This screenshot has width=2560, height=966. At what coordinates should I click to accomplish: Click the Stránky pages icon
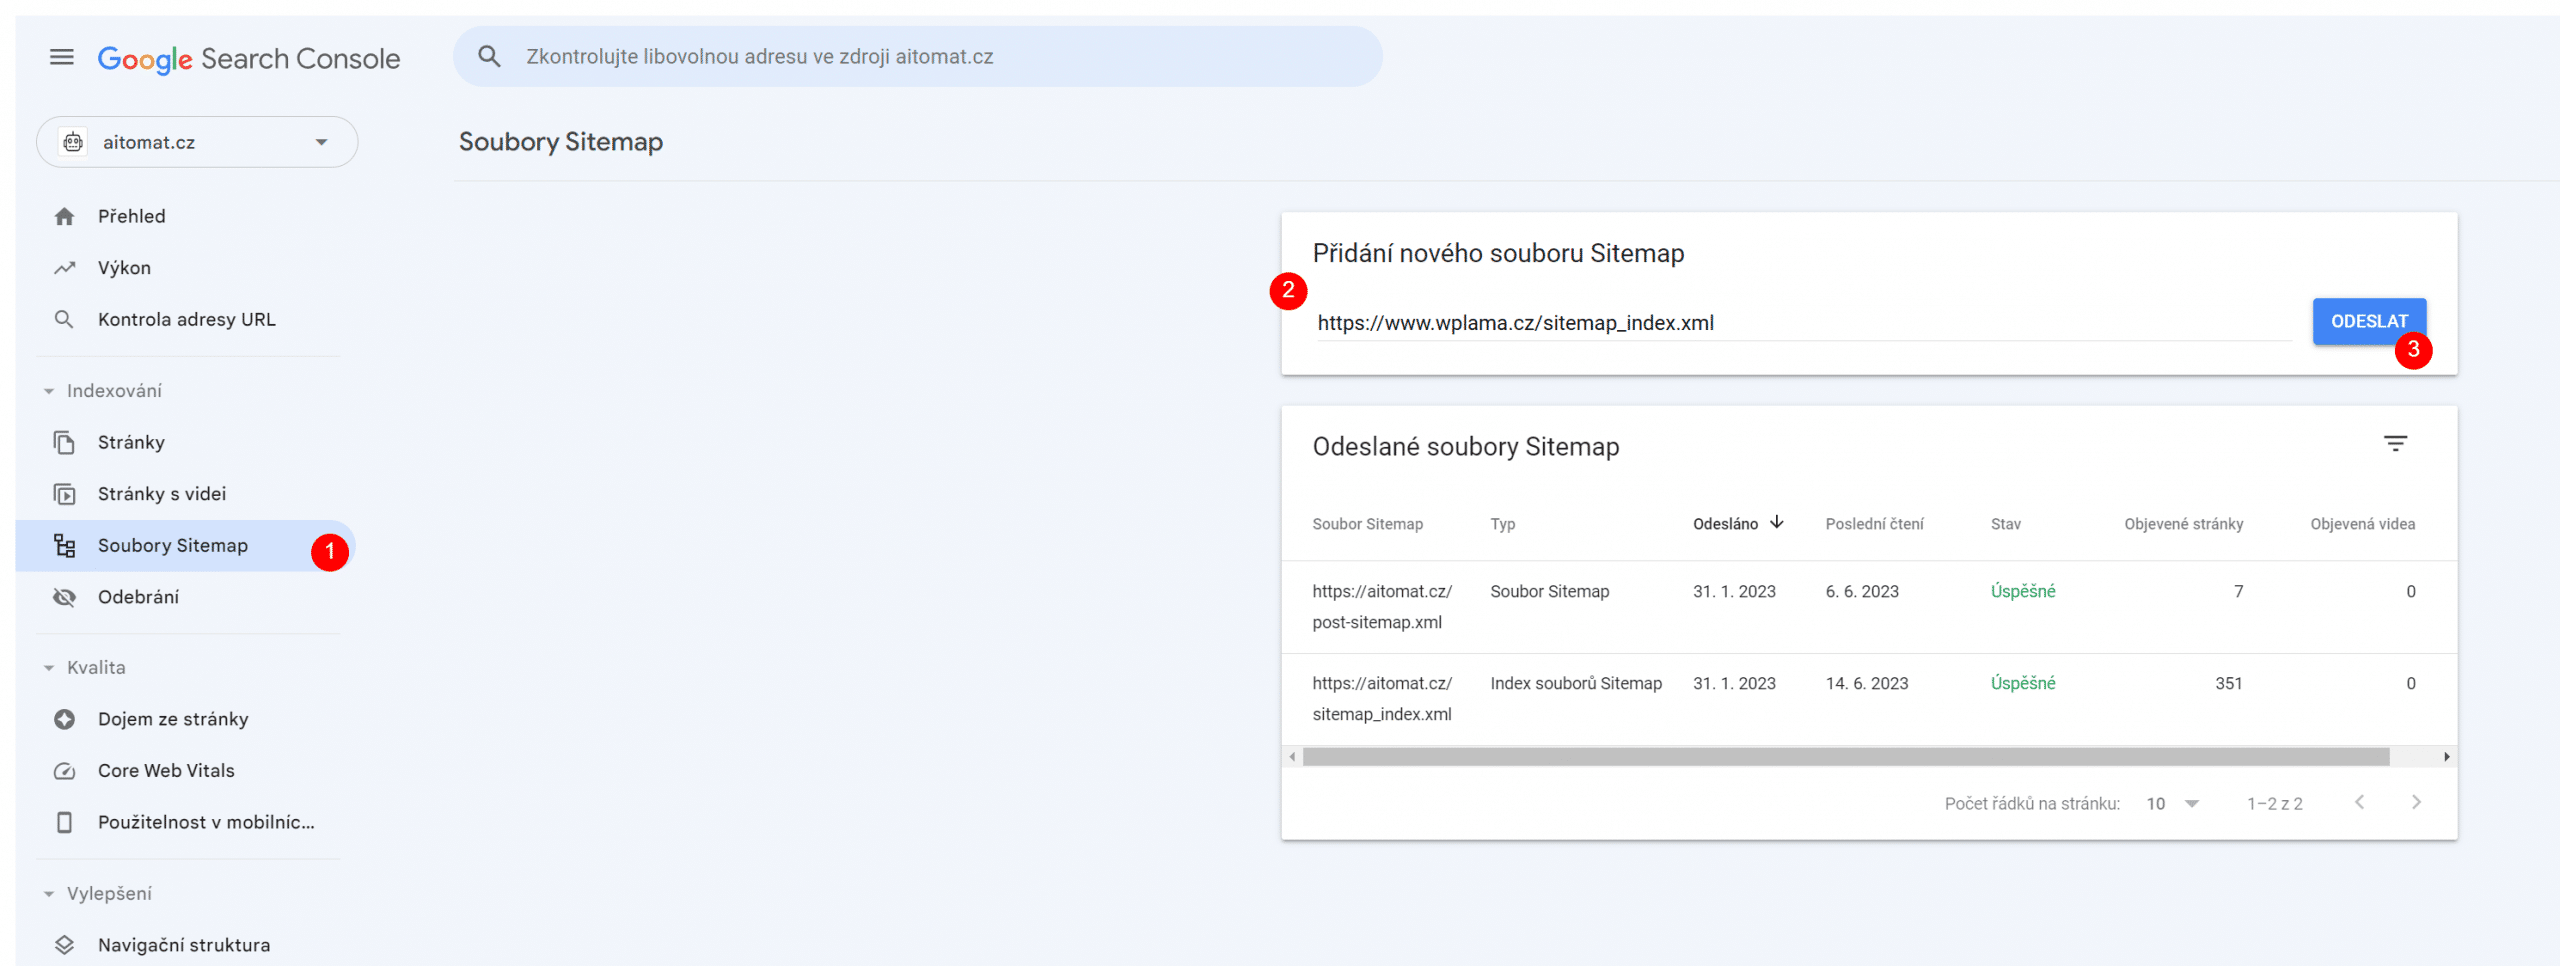click(x=65, y=442)
